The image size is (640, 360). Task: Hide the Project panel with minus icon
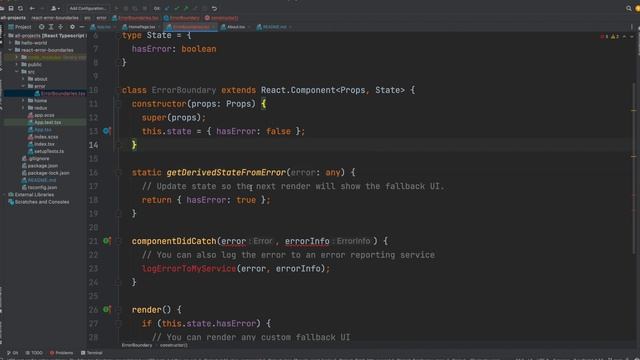pos(82,27)
